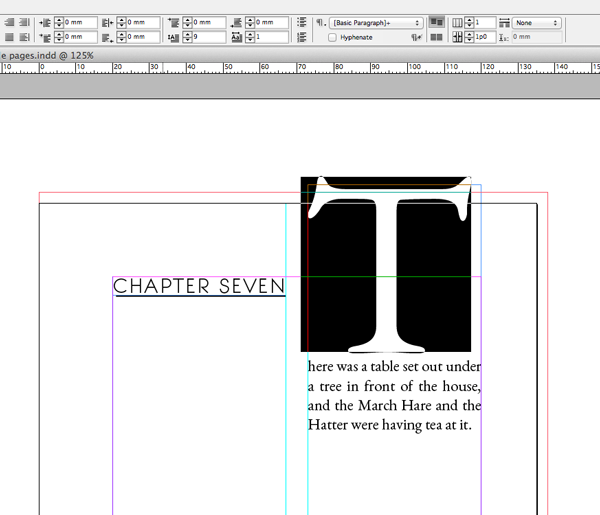Screen dimensions: 600x515
Task: Enable the Hyphenate checkbox
Action: [332, 37]
